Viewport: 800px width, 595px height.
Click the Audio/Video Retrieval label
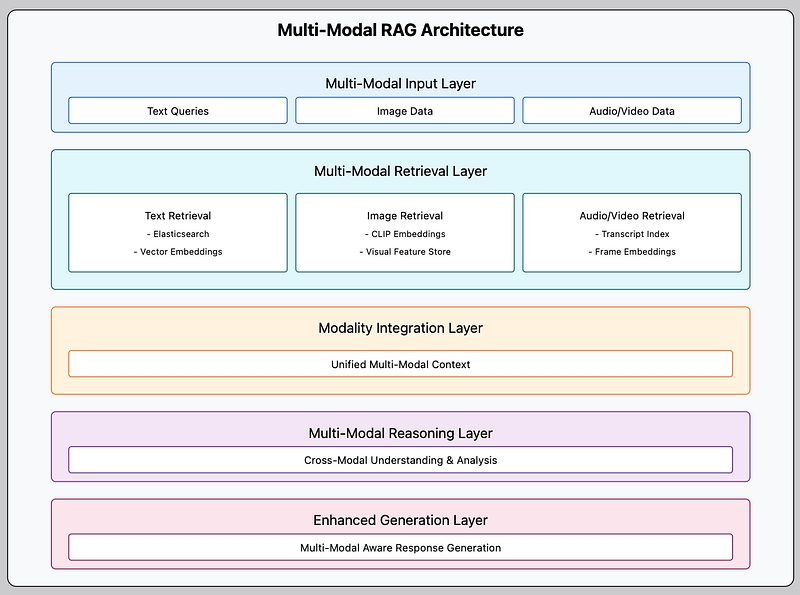(632, 216)
